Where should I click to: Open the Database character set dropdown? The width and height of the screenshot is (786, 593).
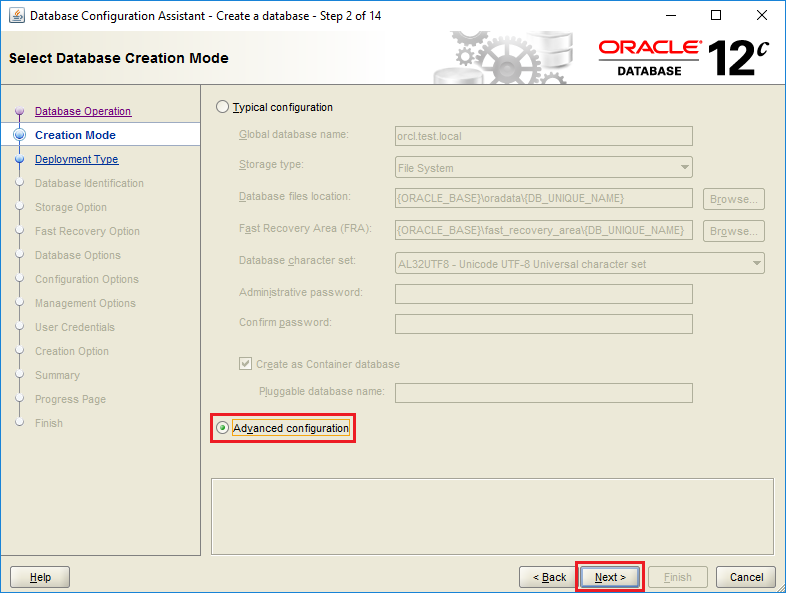pos(579,264)
